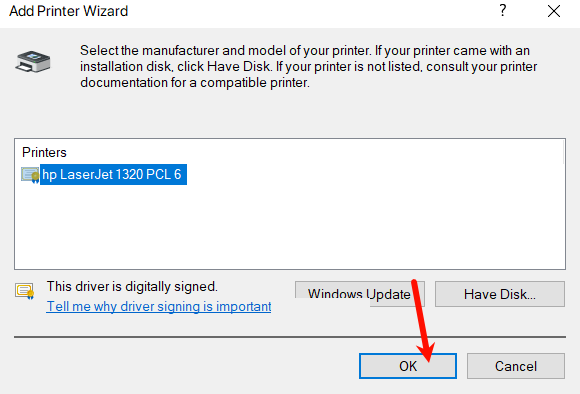
Task: Close the Add Printer Wizard dialog
Action: (554, 11)
